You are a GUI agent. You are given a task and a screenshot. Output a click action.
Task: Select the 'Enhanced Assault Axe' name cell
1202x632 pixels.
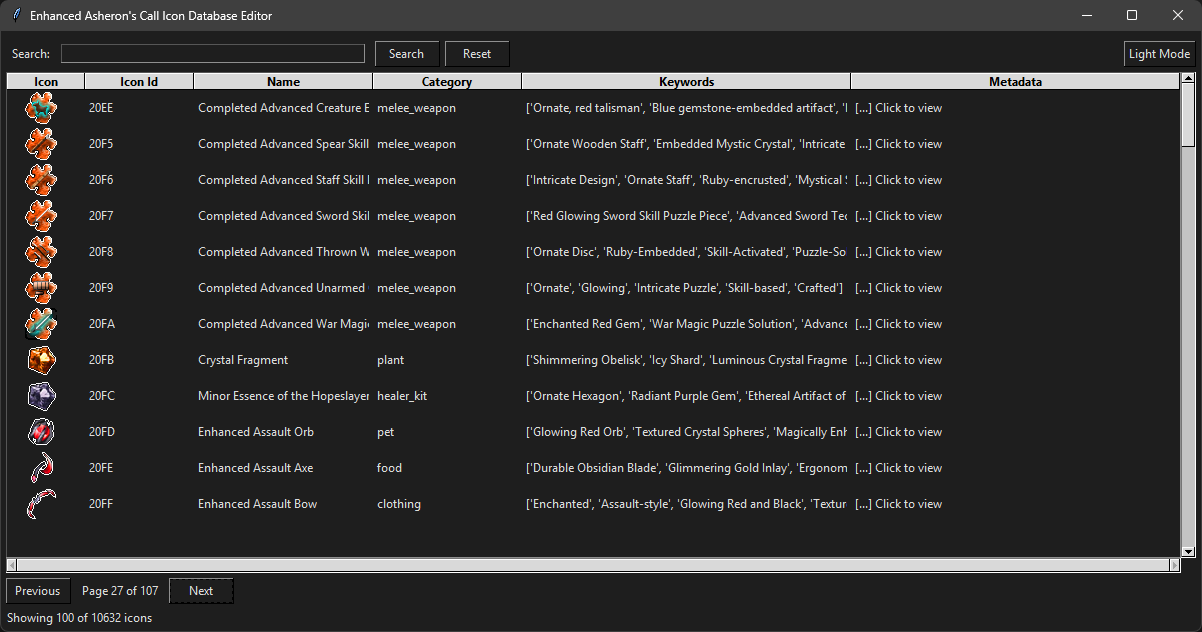point(256,468)
